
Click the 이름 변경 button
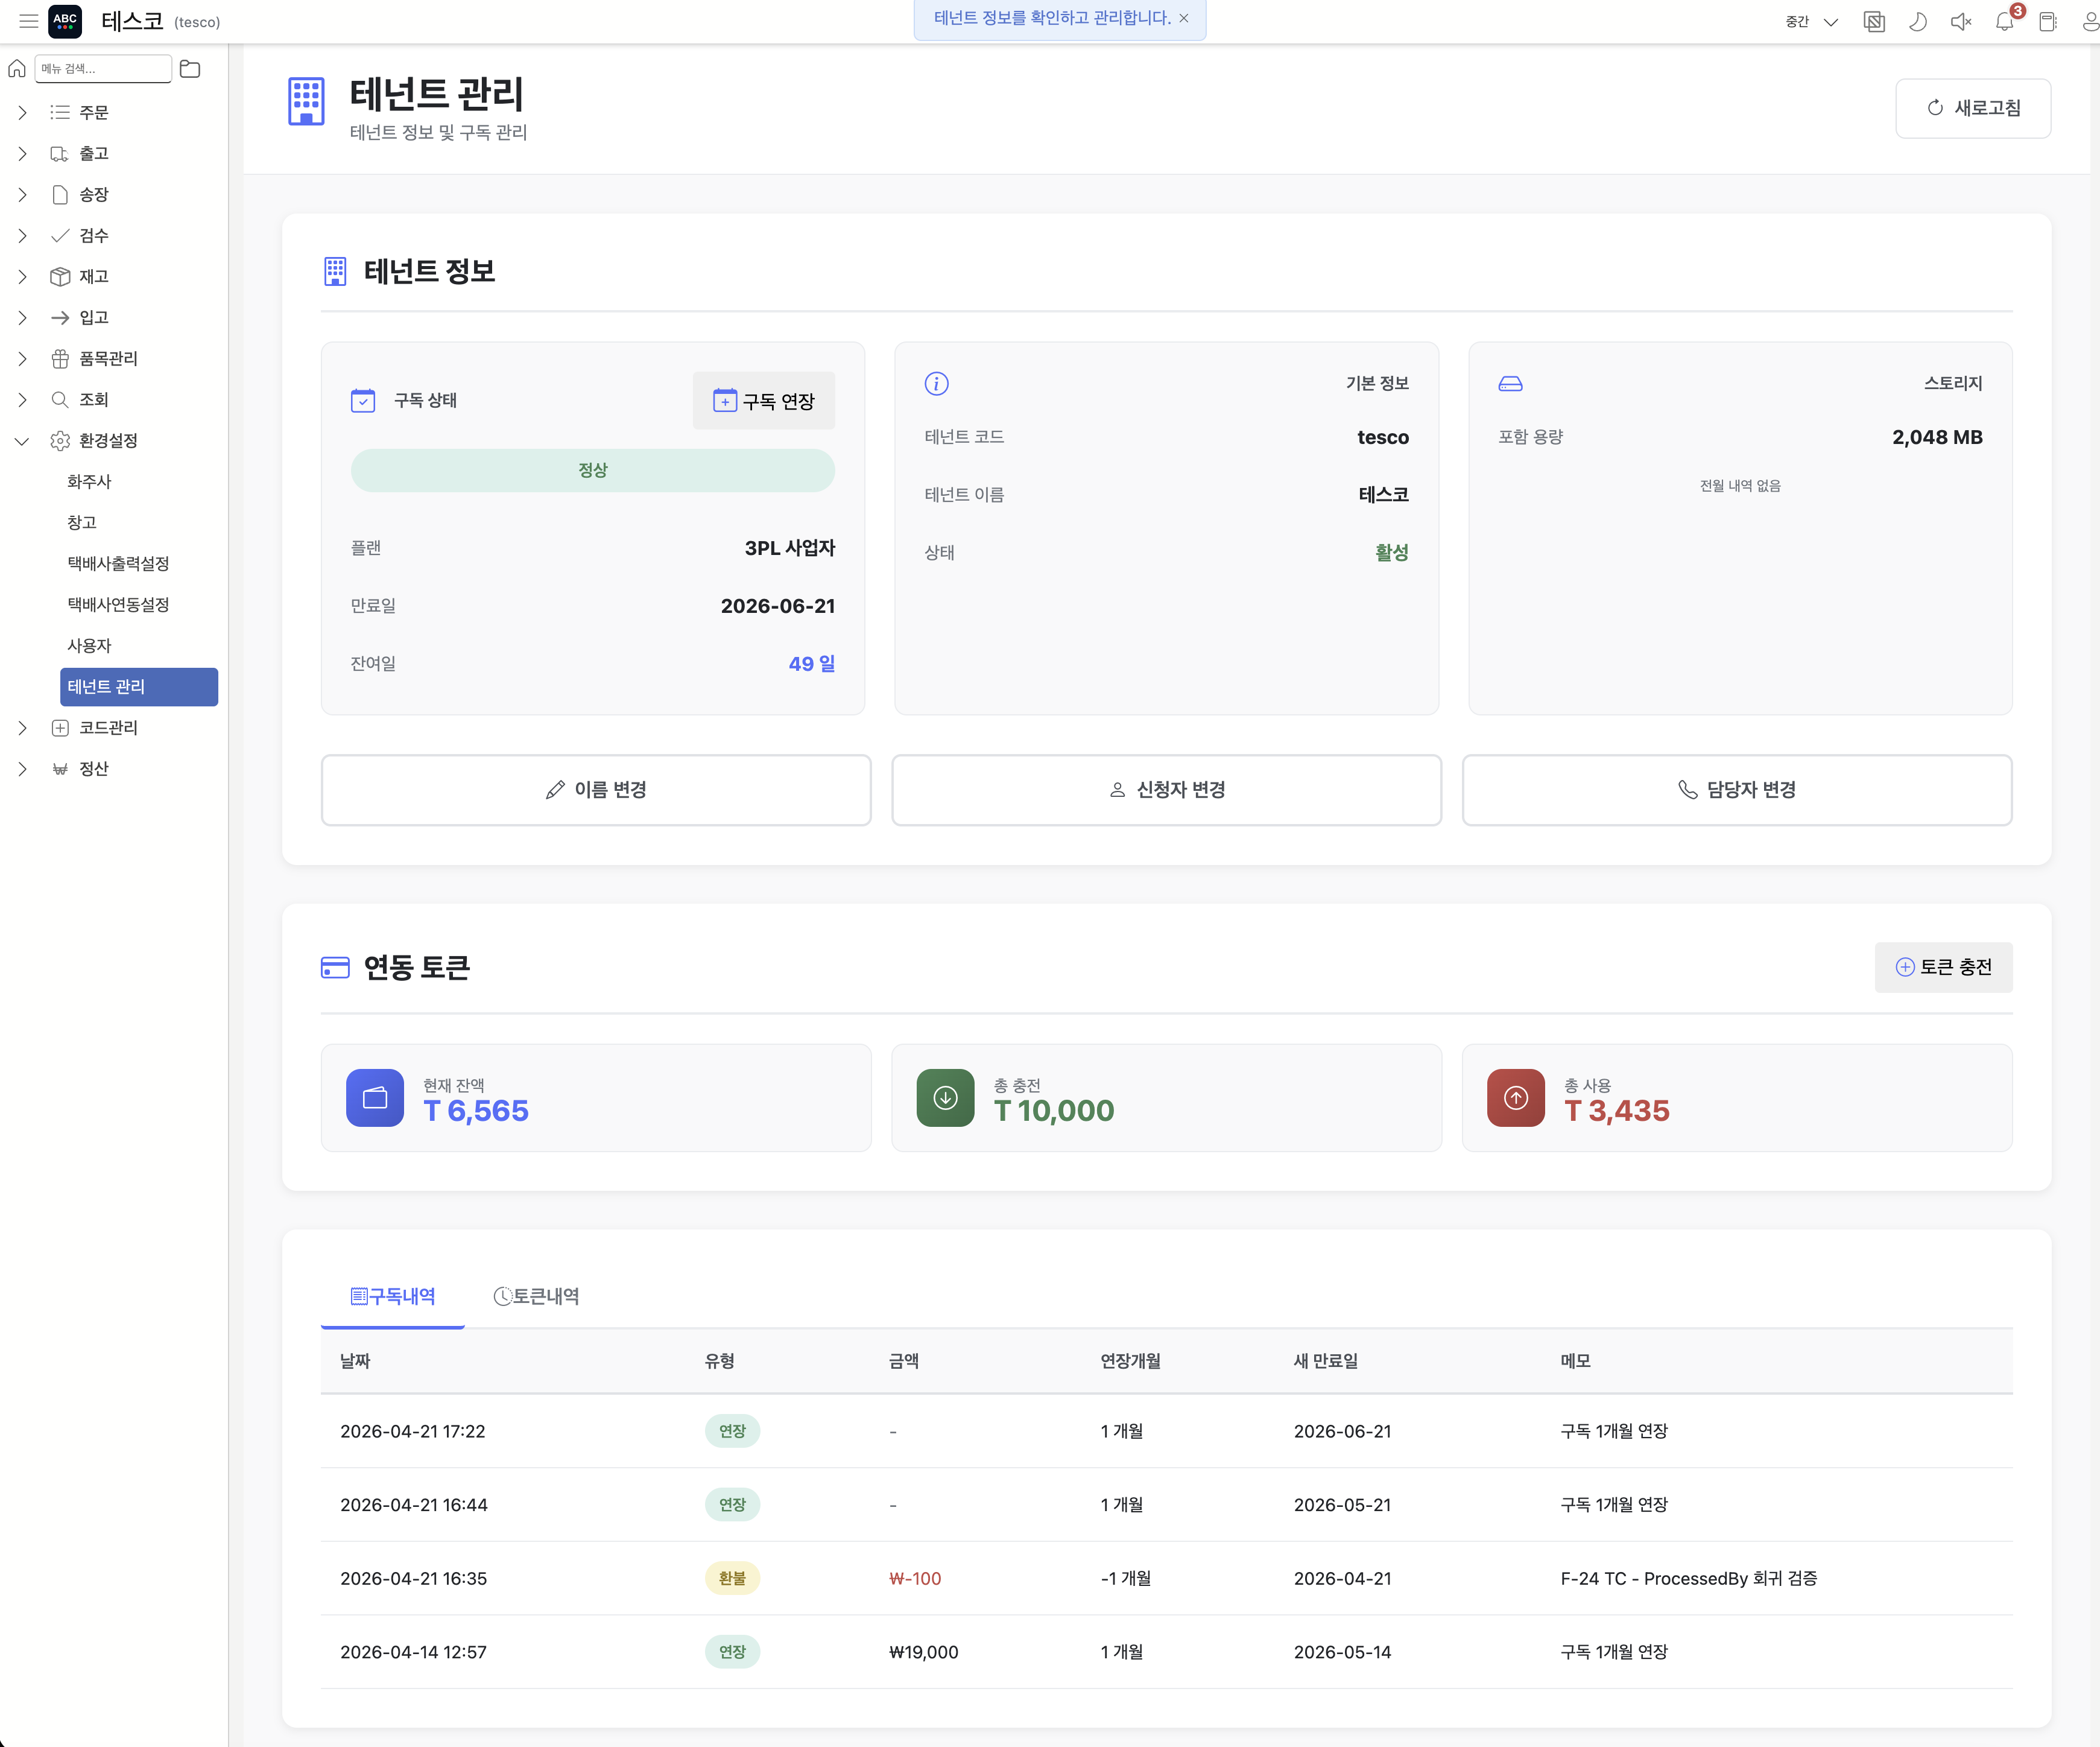[x=596, y=790]
